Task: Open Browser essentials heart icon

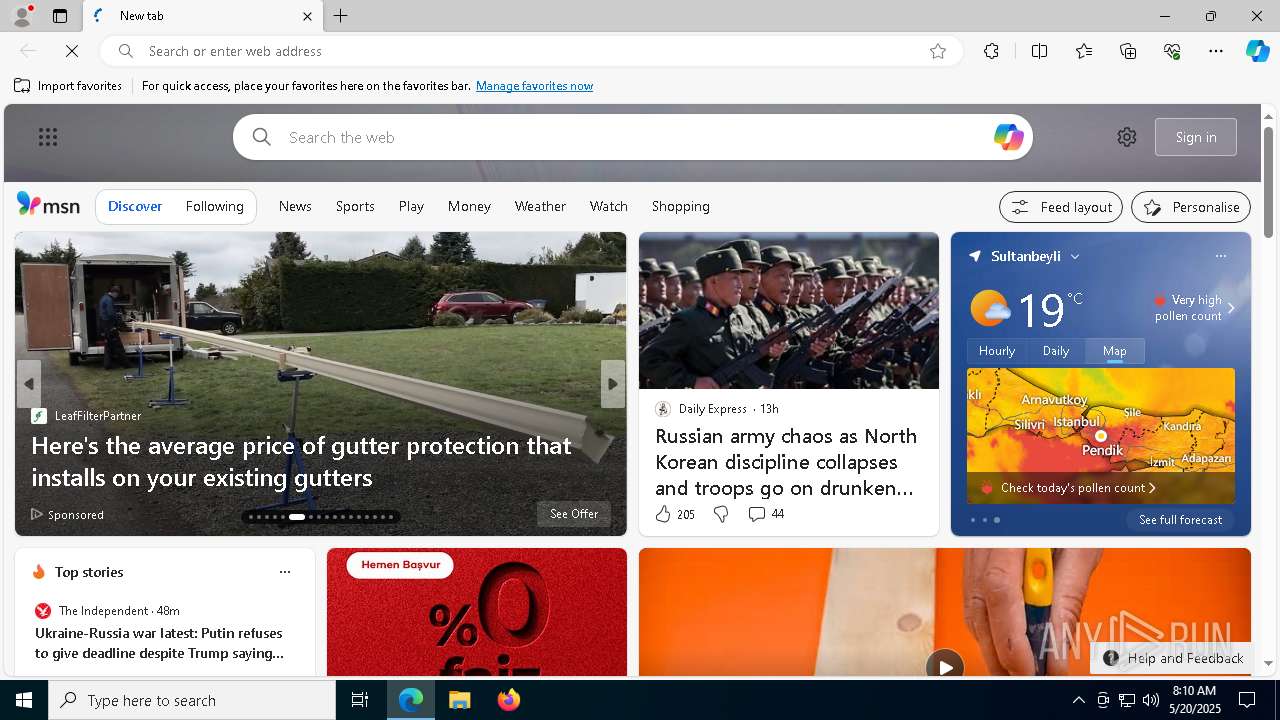Action: pos(1172,51)
